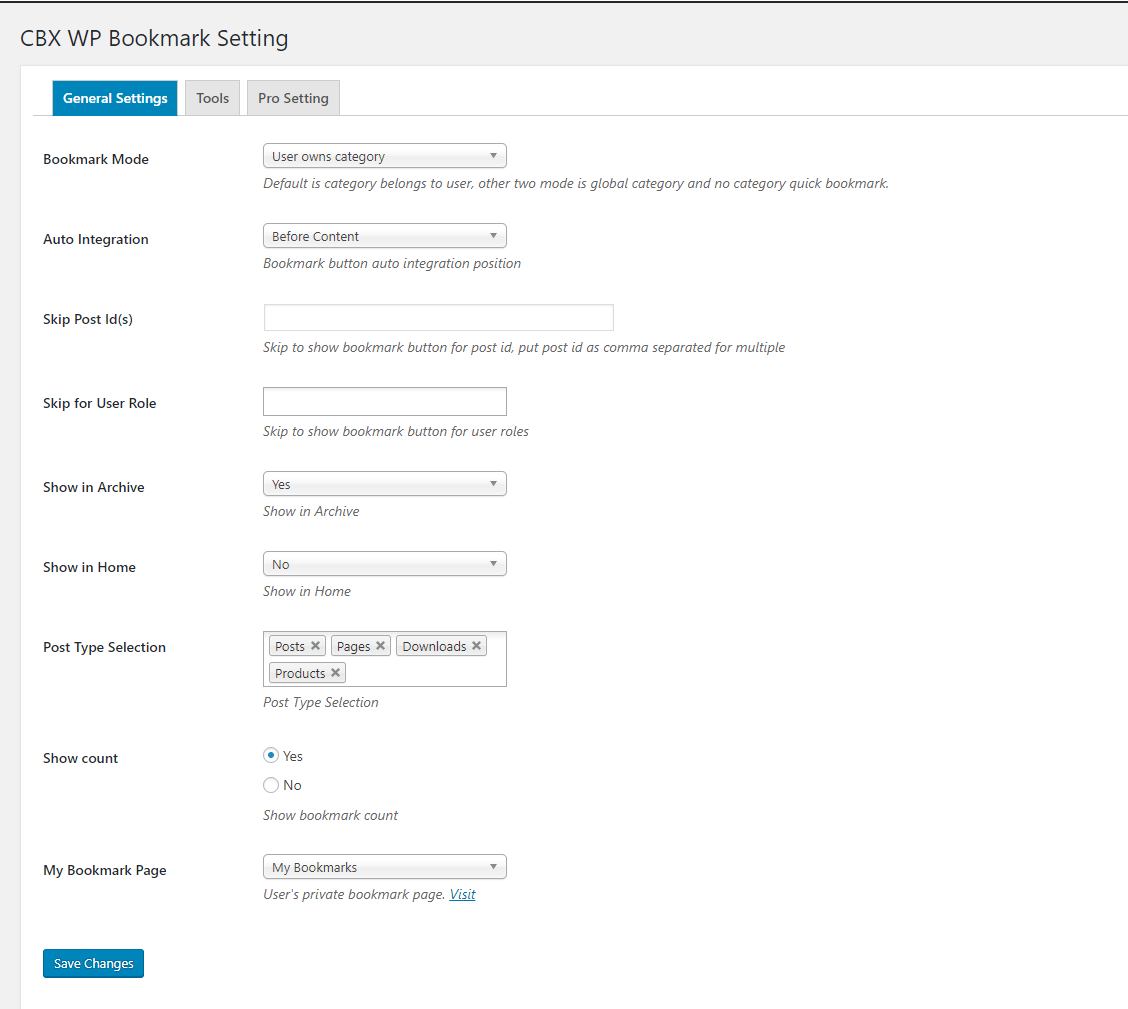Remove the Posts tag from selection
Viewport: 1128px width, 1009px height.
315,646
